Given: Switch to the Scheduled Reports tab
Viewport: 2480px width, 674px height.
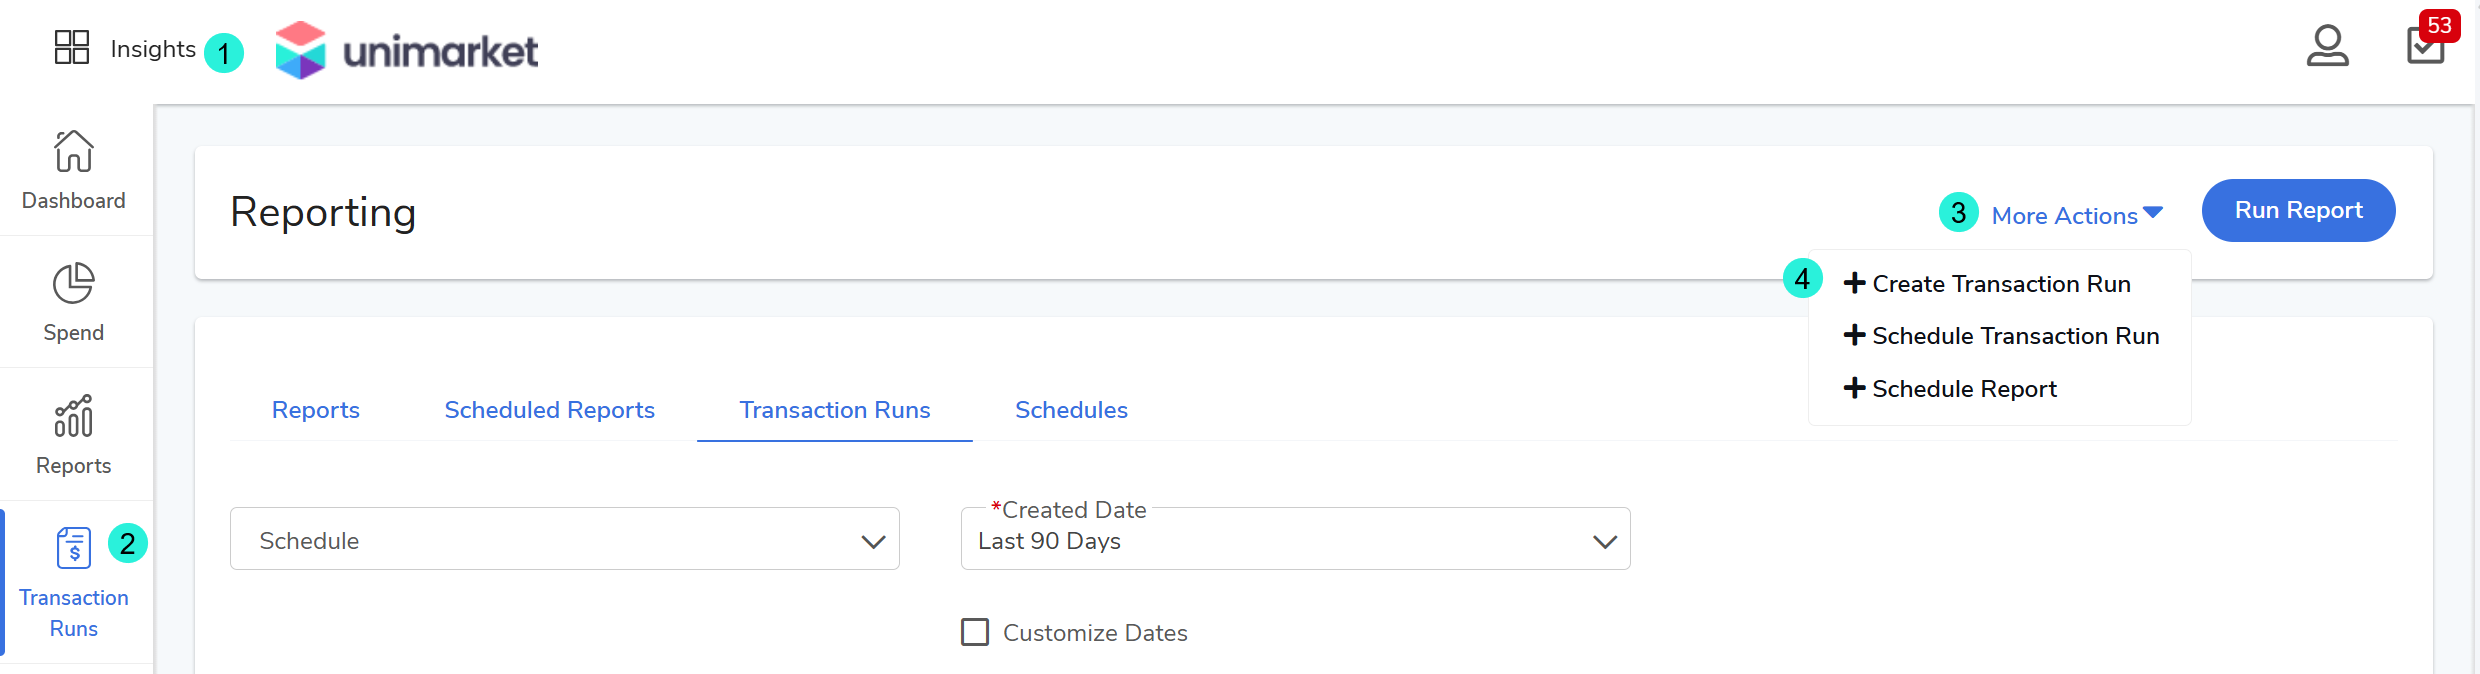Looking at the screenshot, I should [549, 410].
